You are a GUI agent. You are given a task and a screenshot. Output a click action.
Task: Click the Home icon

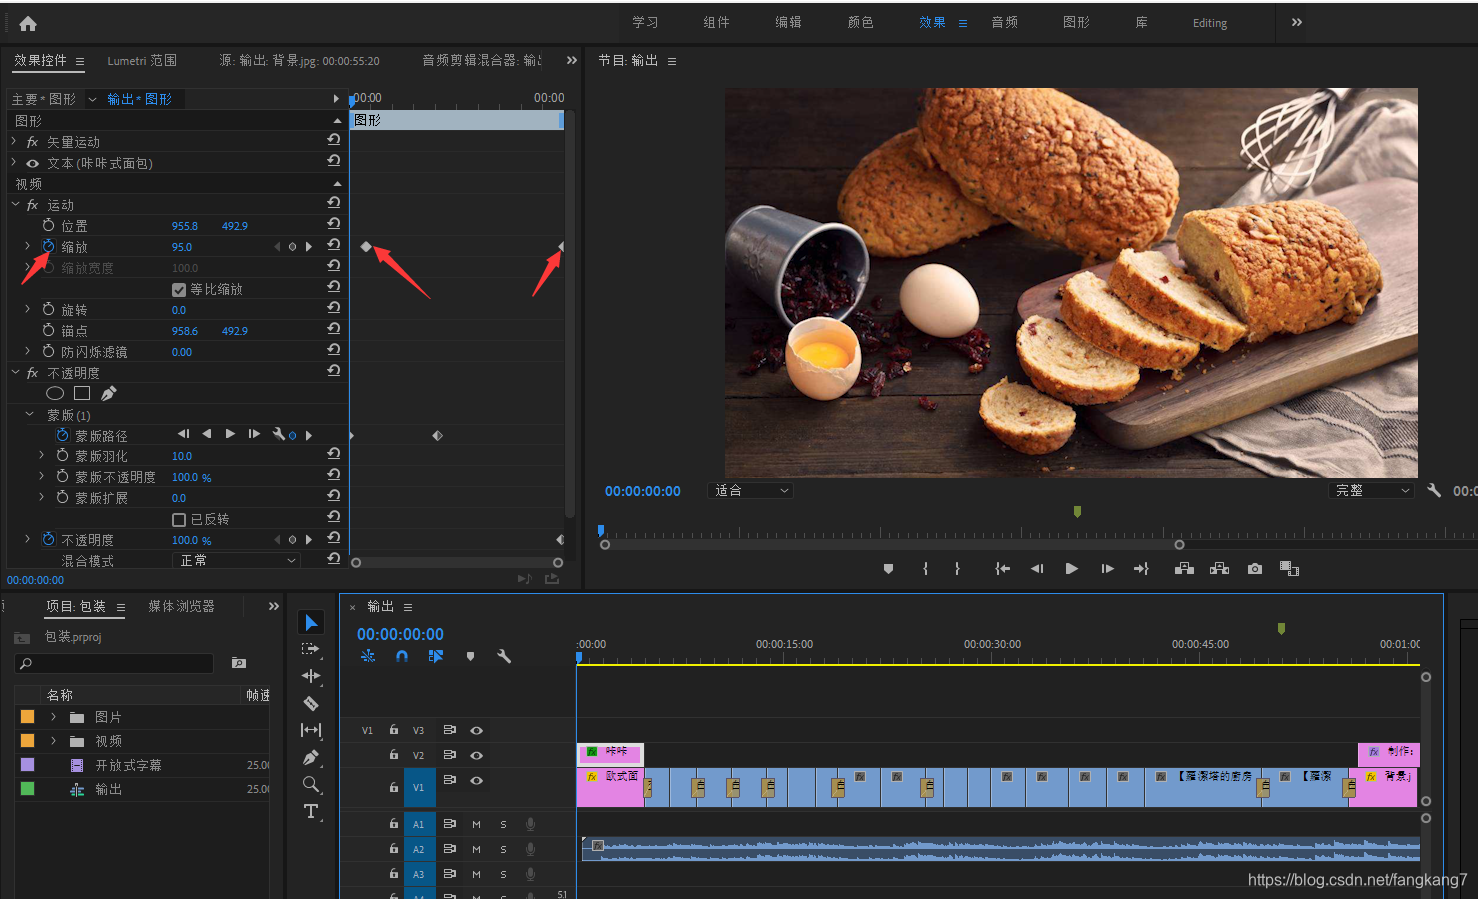pyautogui.click(x=28, y=23)
